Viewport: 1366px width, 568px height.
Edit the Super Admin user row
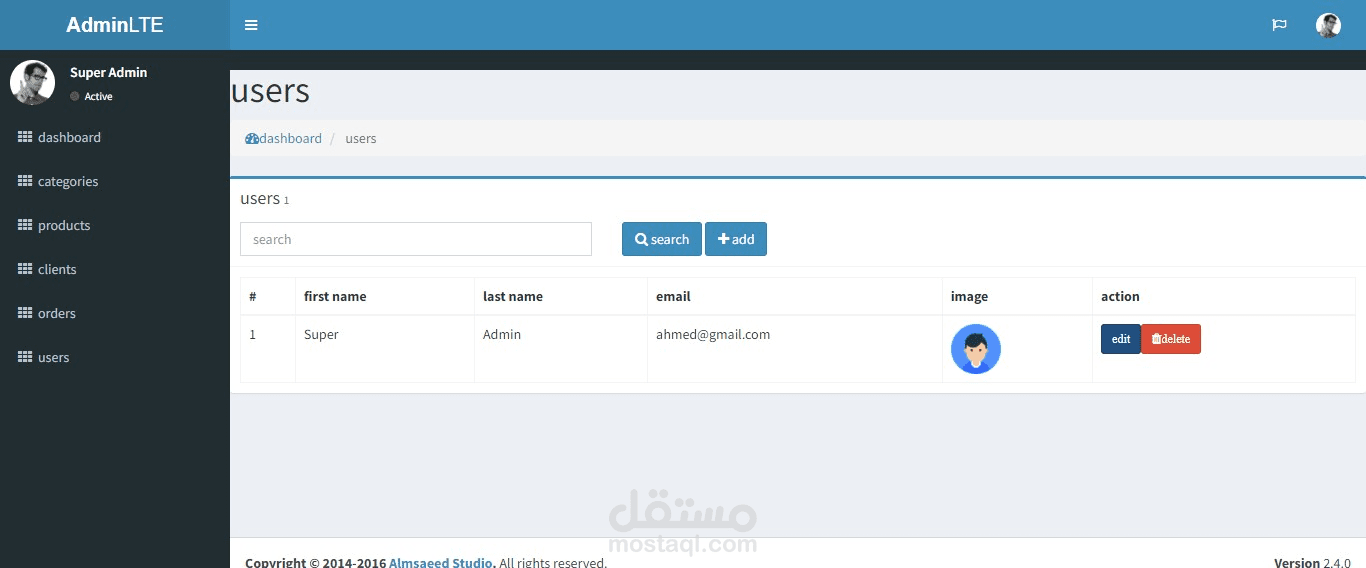pos(1121,339)
